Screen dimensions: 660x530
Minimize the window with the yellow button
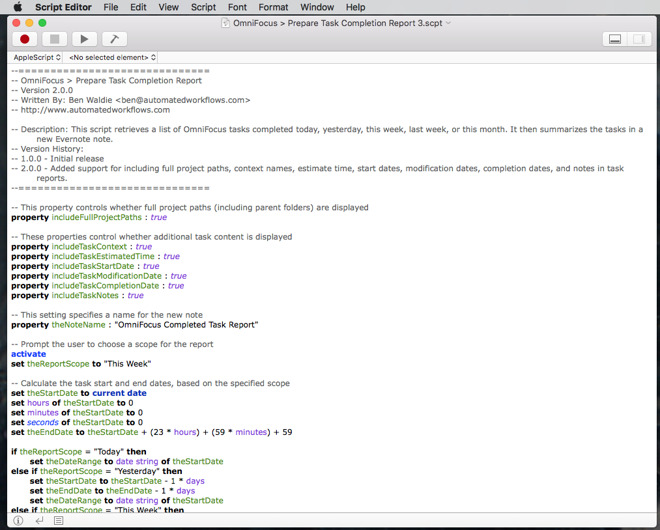tap(29, 23)
